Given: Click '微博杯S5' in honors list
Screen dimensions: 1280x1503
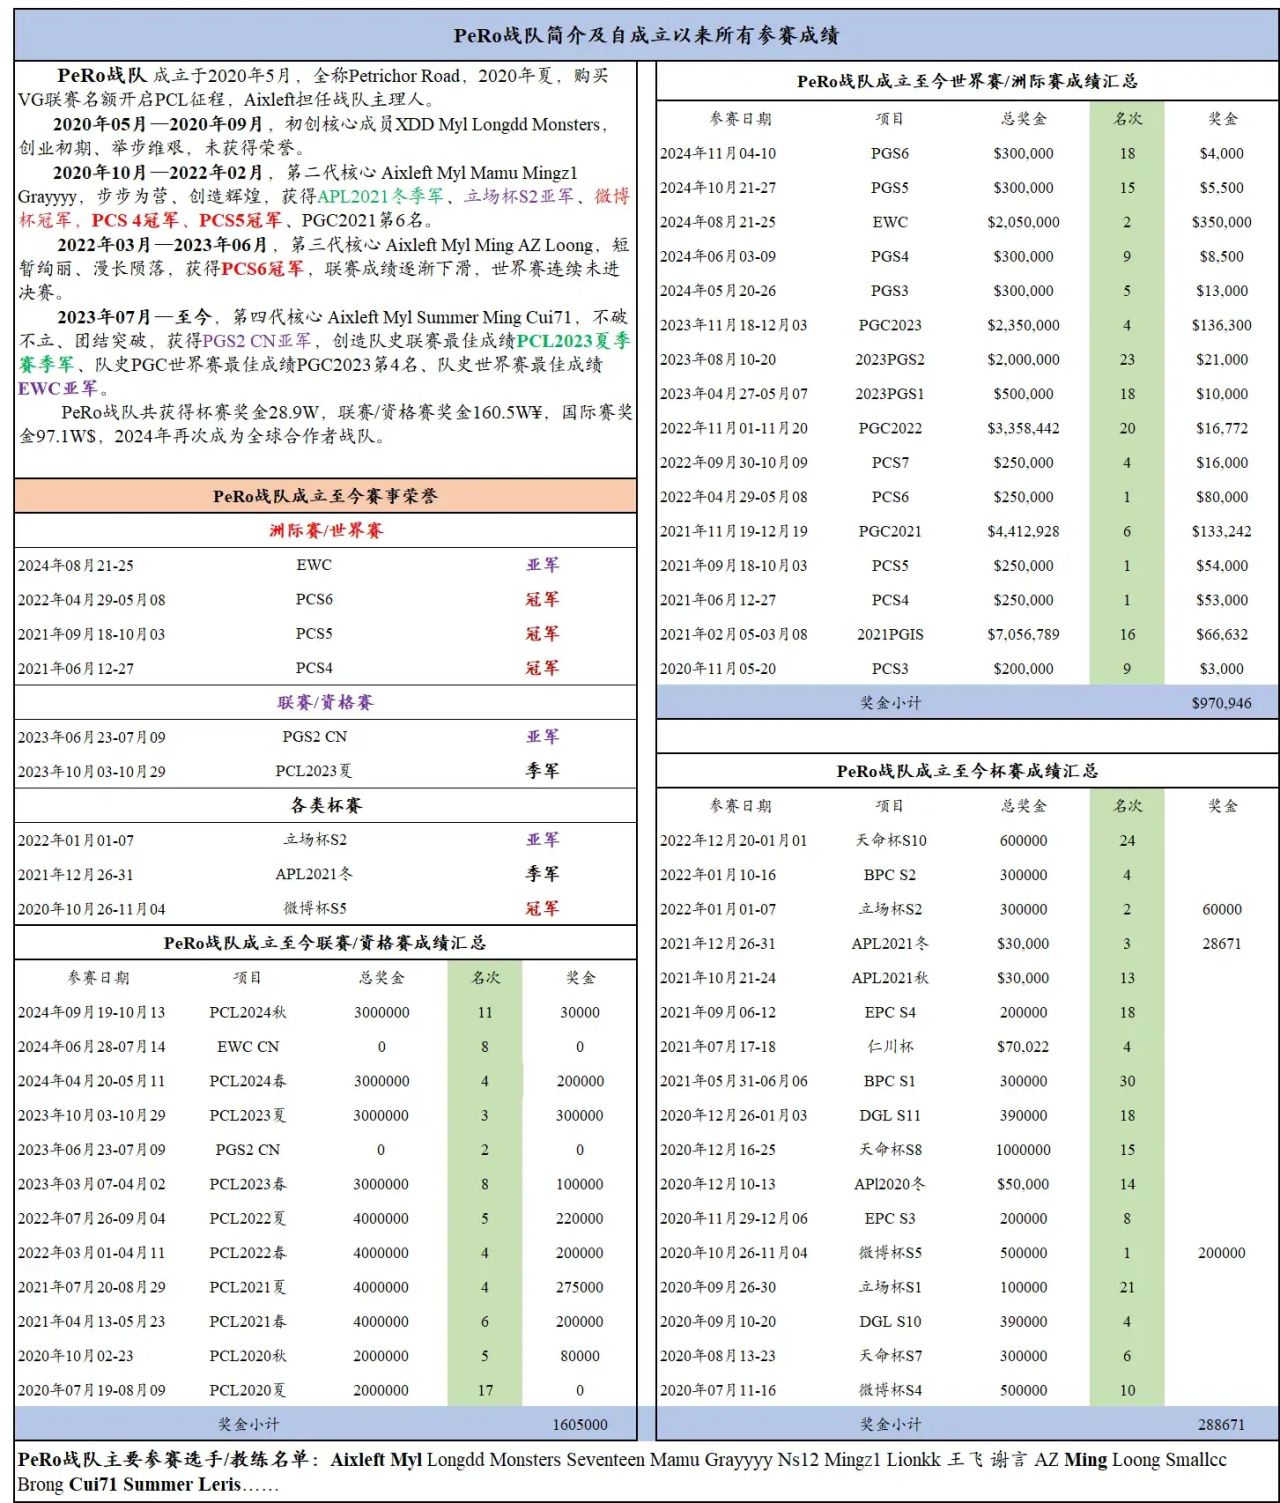Looking at the screenshot, I should (314, 908).
